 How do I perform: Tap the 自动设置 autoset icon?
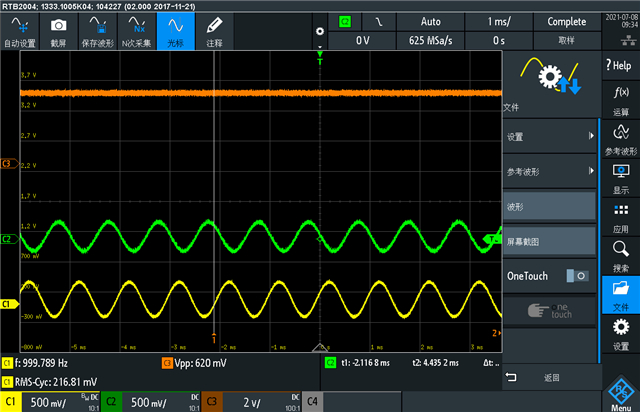20,31
